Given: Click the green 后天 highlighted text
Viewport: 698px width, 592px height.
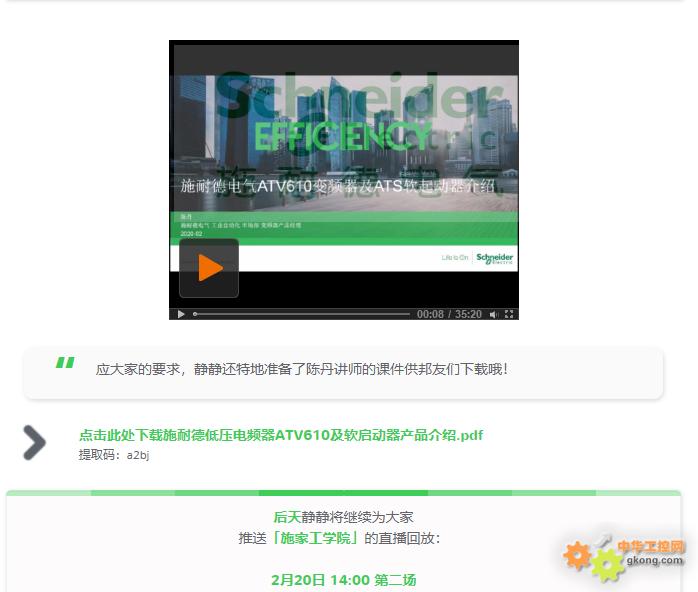Looking at the screenshot, I should 287,517.
